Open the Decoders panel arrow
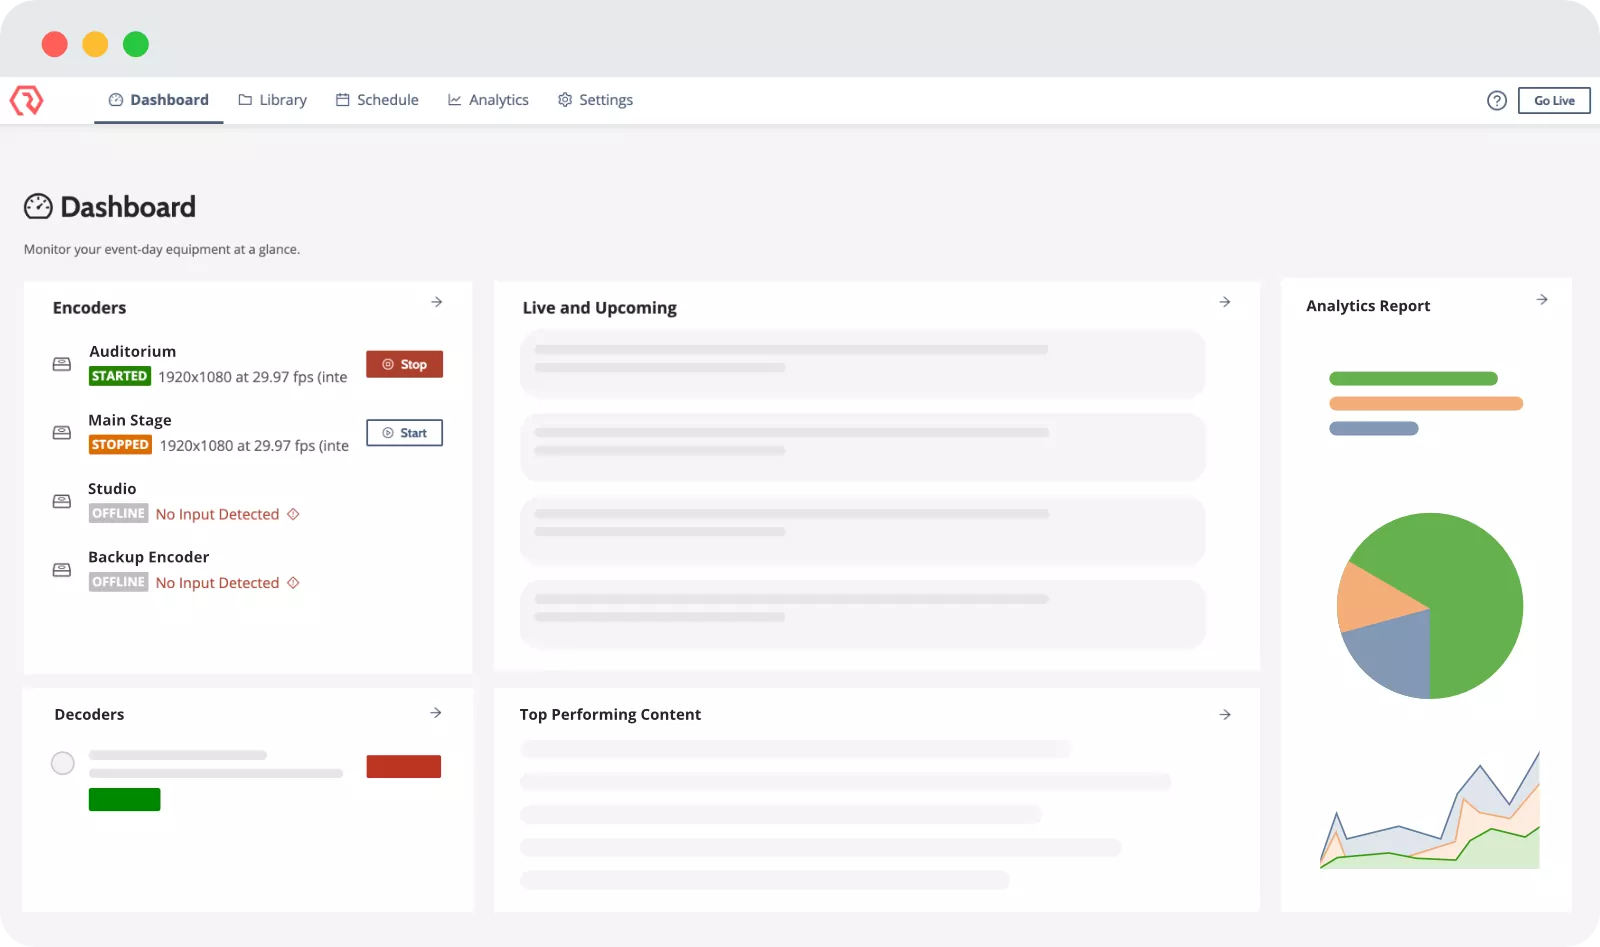 tap(436, 713)
